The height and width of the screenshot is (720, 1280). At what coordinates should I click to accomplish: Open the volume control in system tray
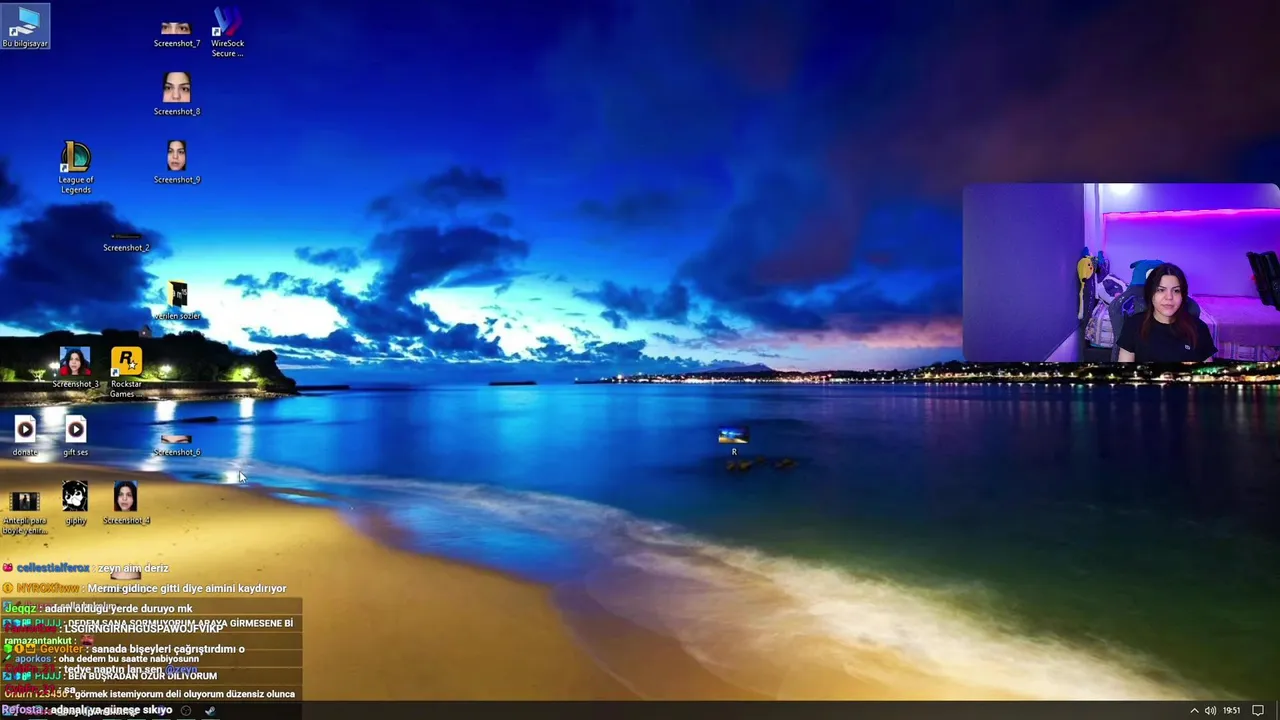pos(1210,711)
